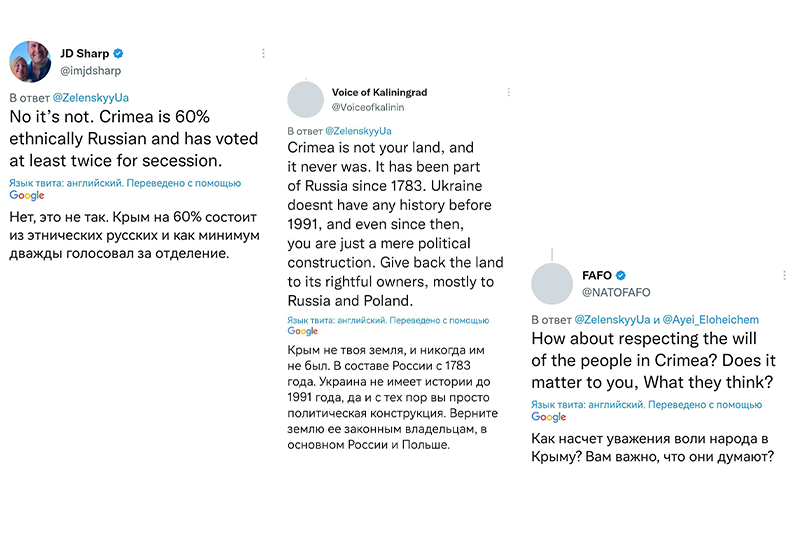Open more options menu on FAFO tweet
This screenshot has width=800, height=533.
pos(784,275)
